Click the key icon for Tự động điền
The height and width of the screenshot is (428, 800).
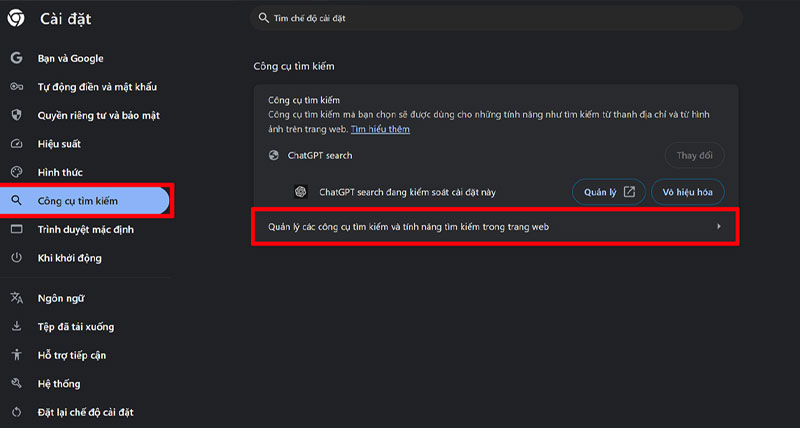click(16, 87)
